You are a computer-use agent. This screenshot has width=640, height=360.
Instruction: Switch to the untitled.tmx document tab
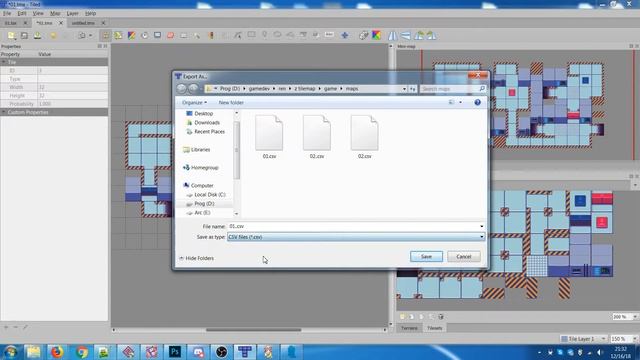tap(83, 23)
